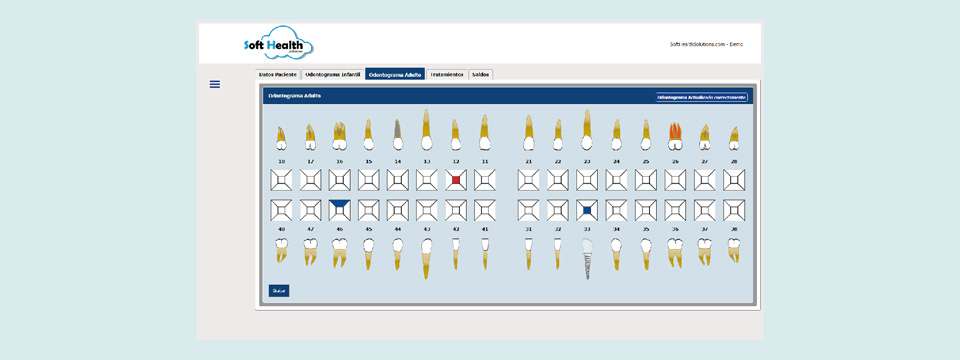960x360 pixels.
Task: Select upper incisor 11 image
Action: pyautogui.click(x=484, y=132)
